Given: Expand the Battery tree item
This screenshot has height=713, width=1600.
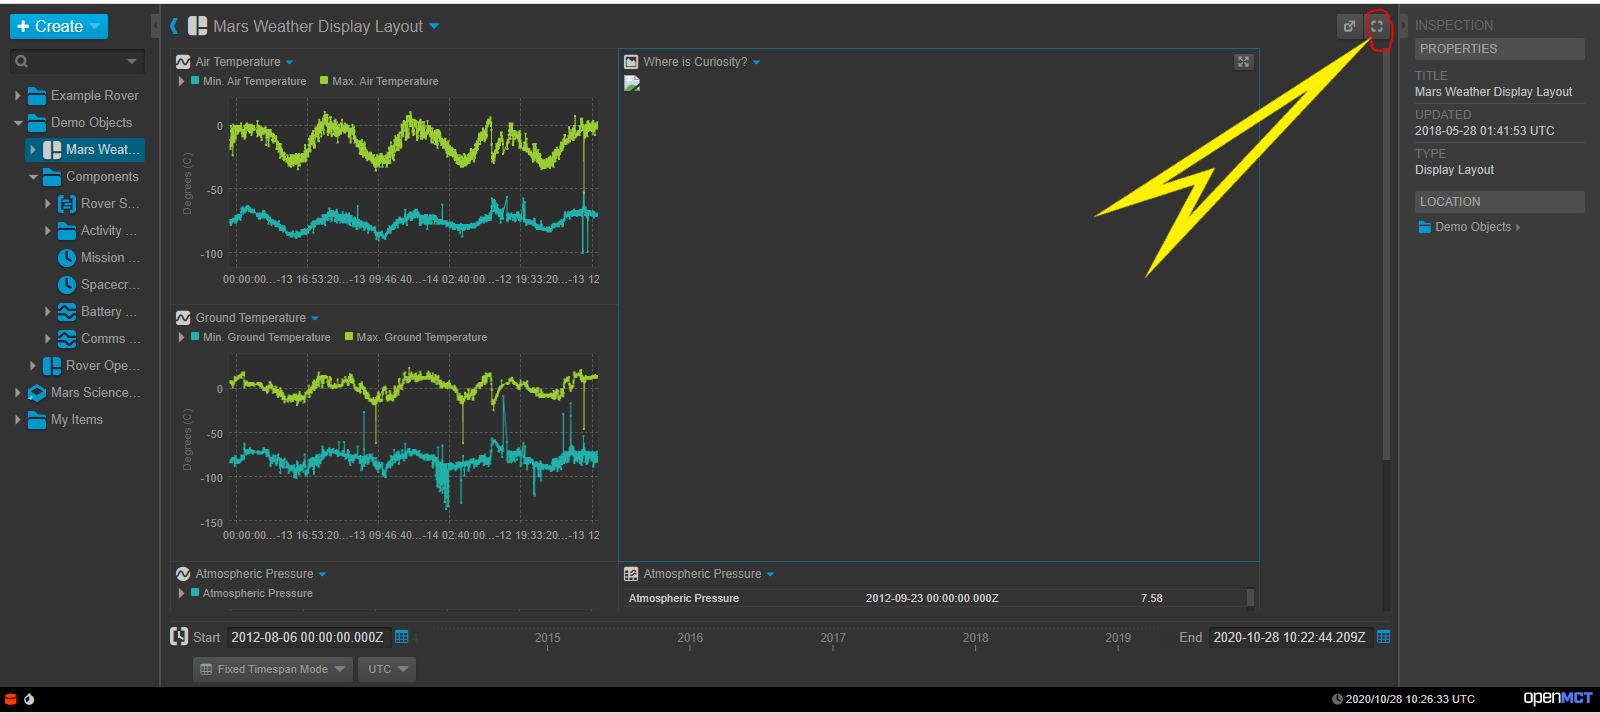Looking at the screenshot, I should (x=48, y=312).
